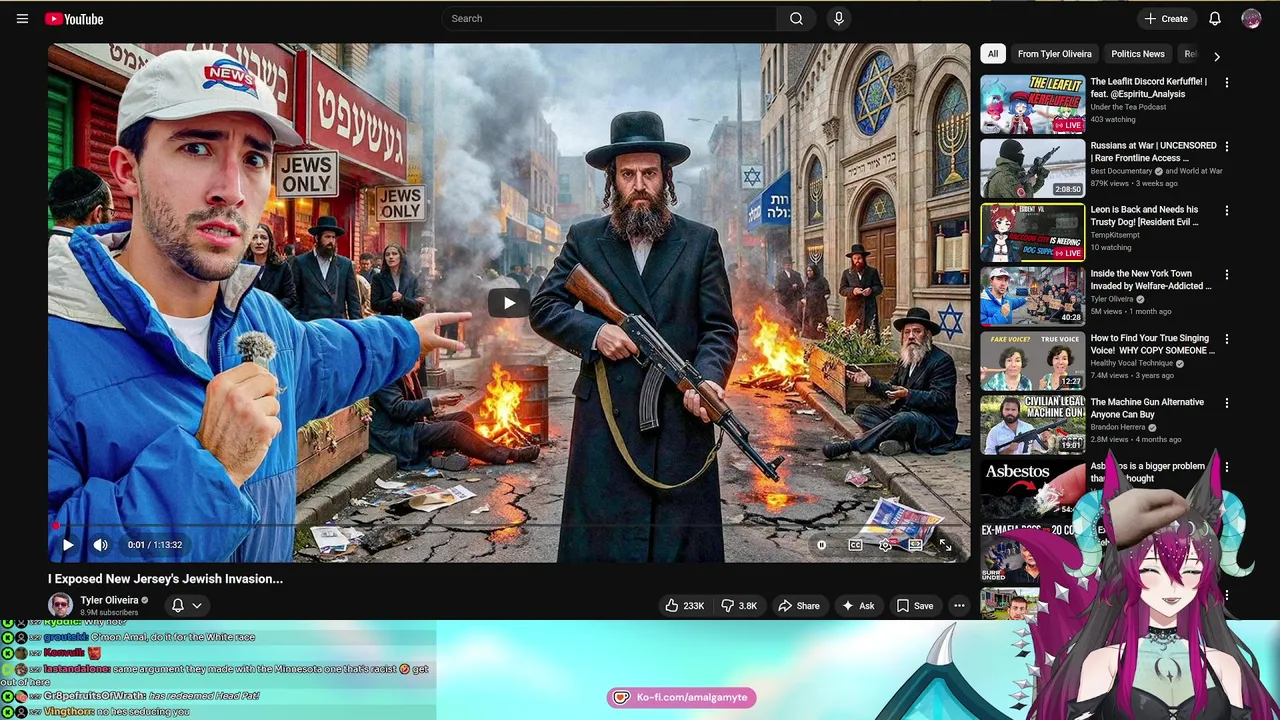Click the 0:01 / 1:13:32 time display
The width and height of the screenshot is (1280, 720).
(x=155, y=545)
